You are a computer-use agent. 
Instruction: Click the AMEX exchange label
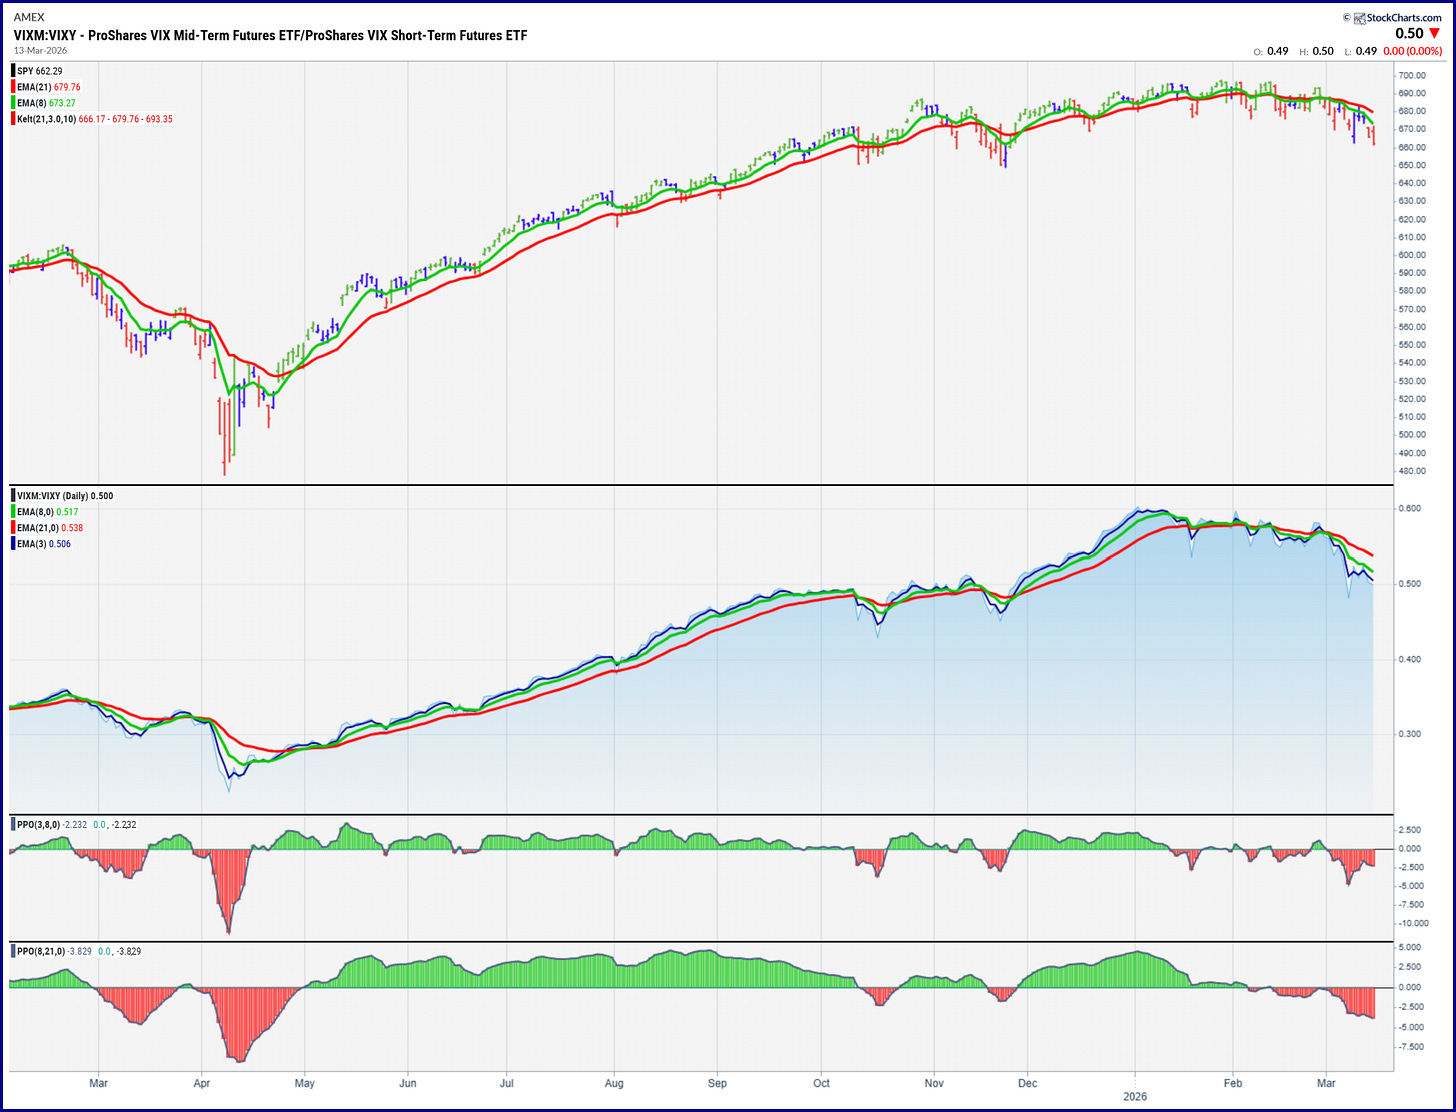29,17
